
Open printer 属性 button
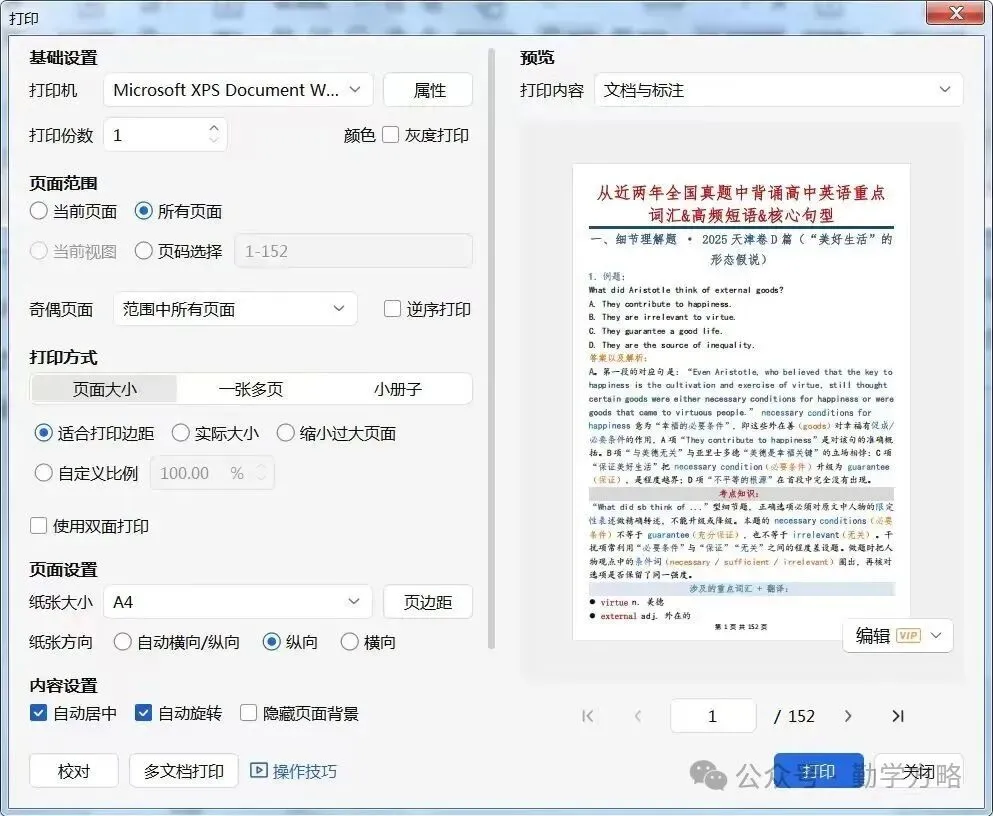(x=428, y=90)
